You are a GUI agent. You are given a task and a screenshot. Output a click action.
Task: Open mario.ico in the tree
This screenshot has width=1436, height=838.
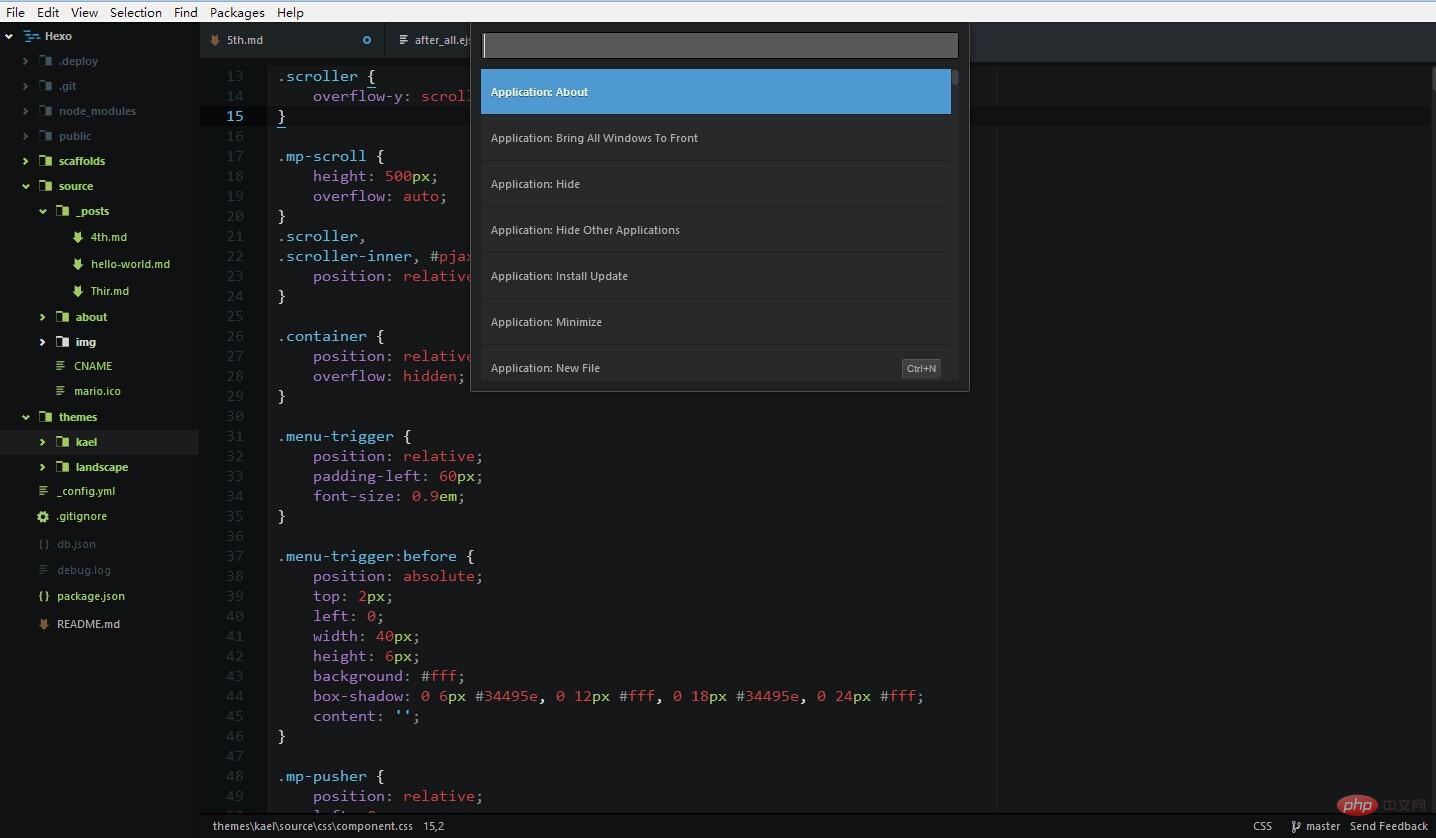pos(97,391)
